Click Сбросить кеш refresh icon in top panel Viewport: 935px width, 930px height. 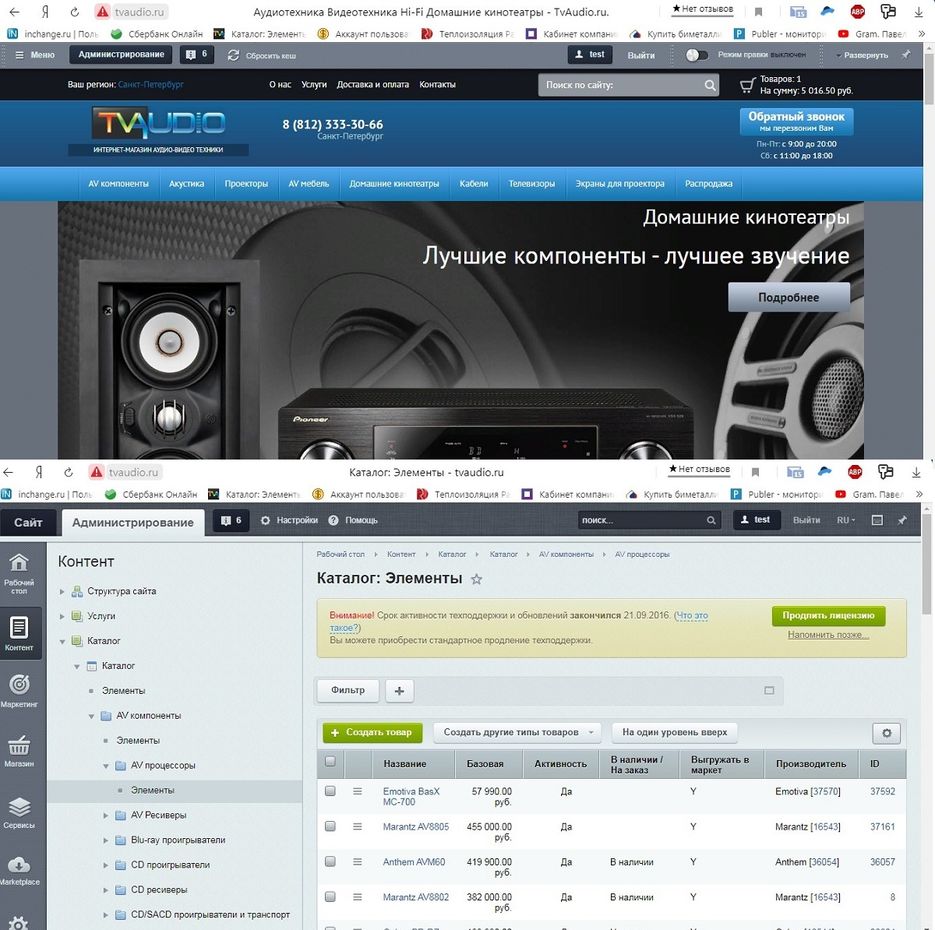click(233, 55)
